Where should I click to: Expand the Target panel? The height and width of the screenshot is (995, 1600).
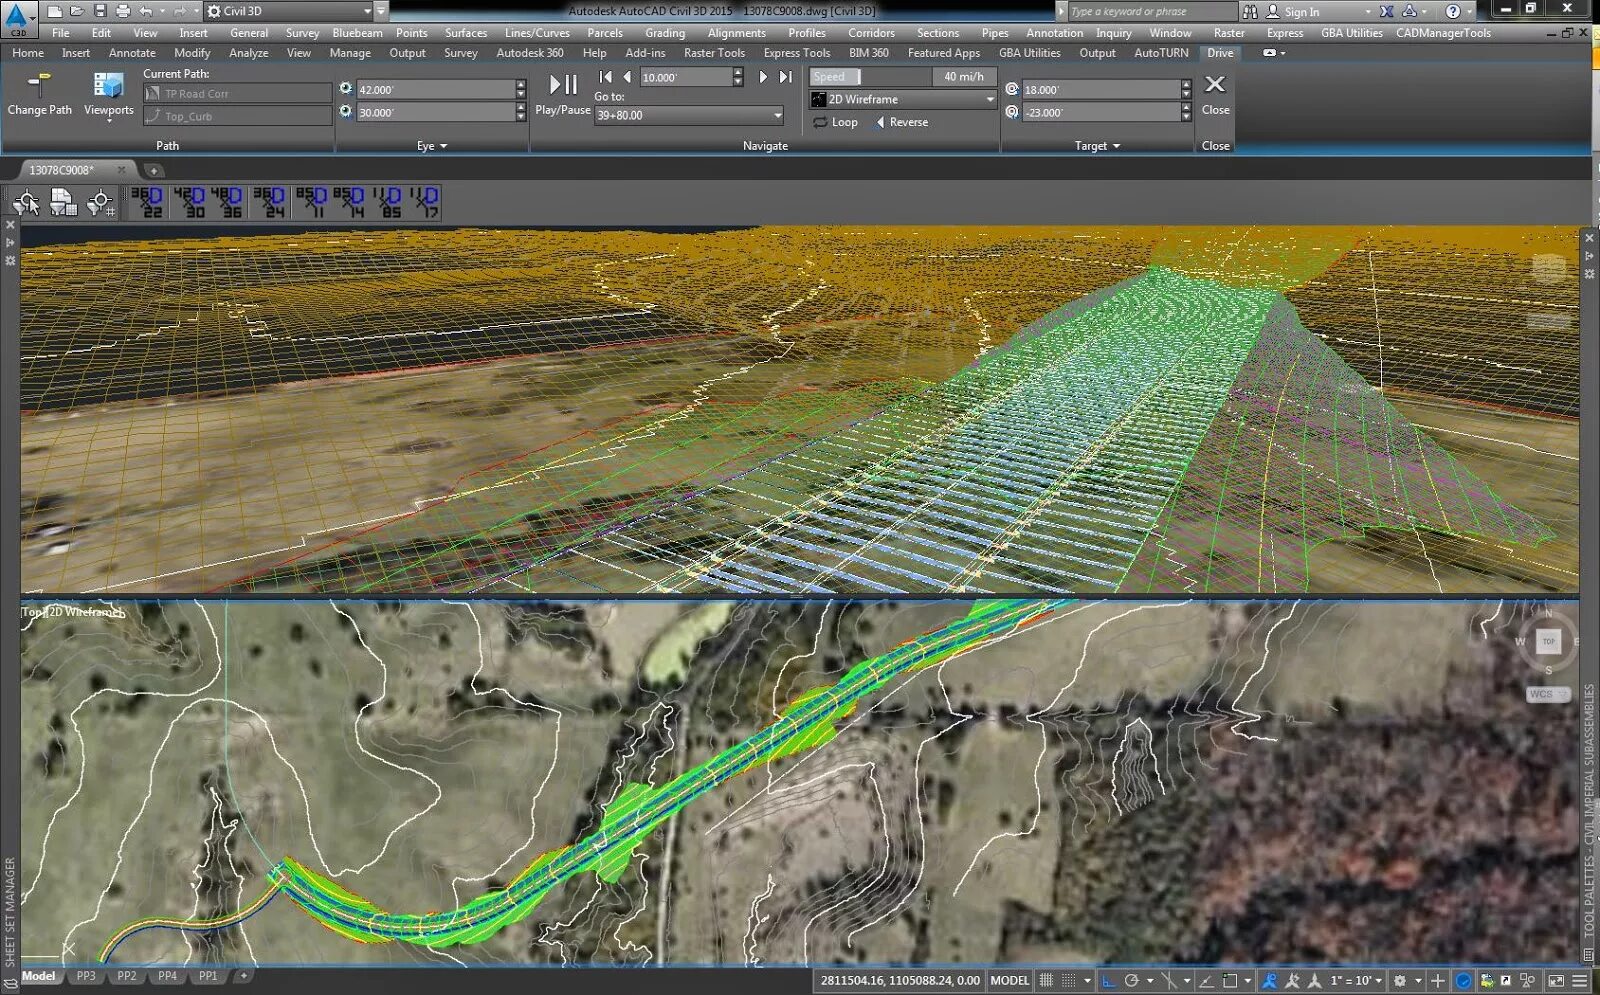click(1097, 146)
